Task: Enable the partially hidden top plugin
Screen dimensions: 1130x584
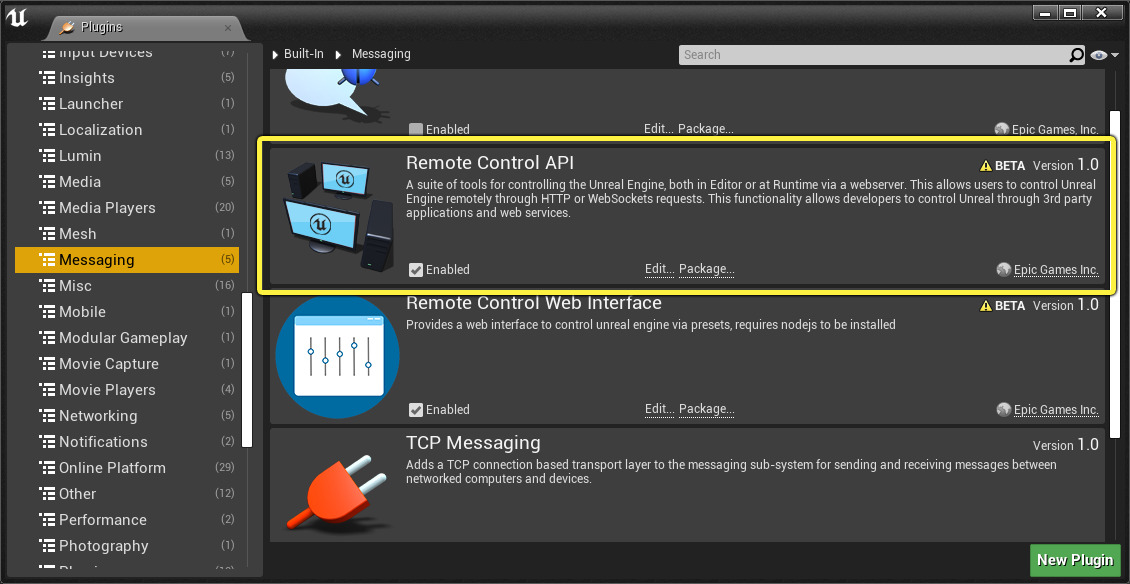Action: [416, 130]
